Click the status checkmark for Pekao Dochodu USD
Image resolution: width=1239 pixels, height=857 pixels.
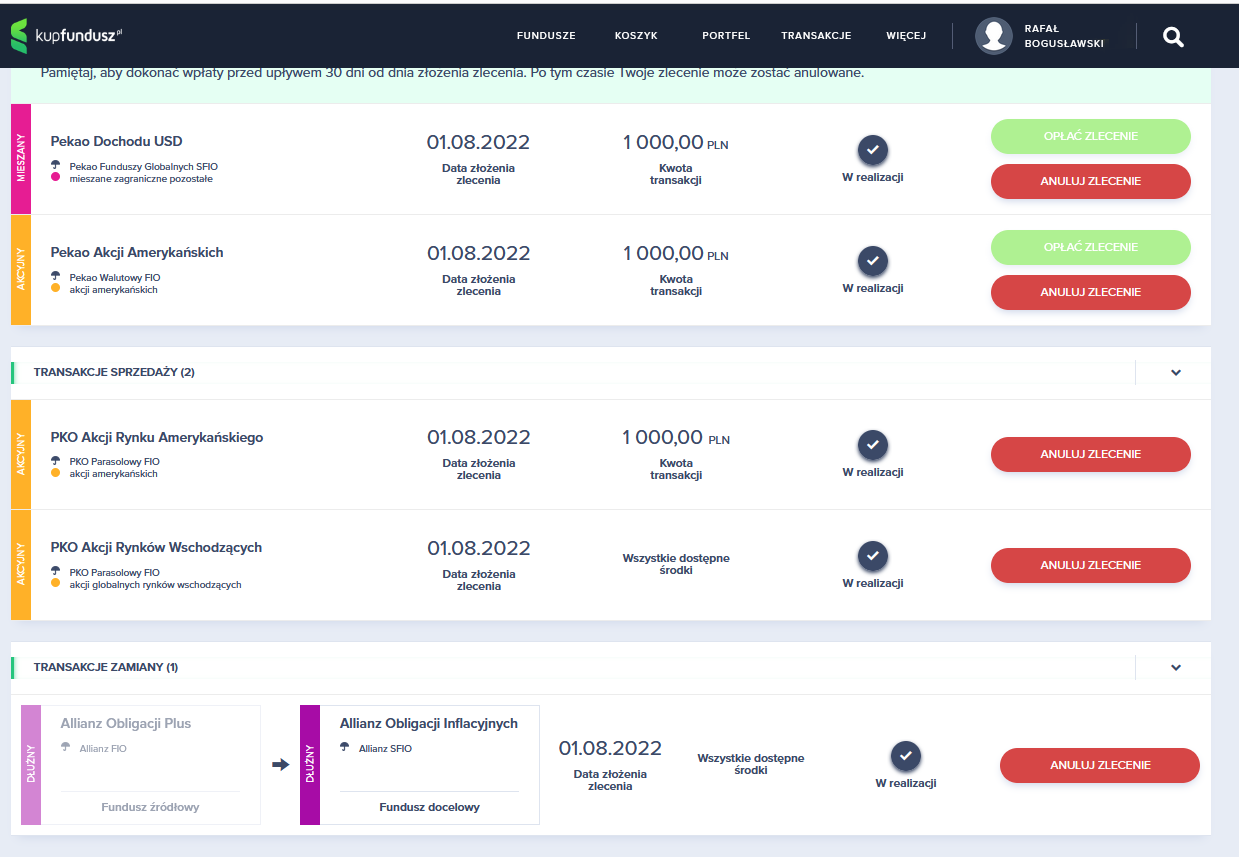coord(873,151)
